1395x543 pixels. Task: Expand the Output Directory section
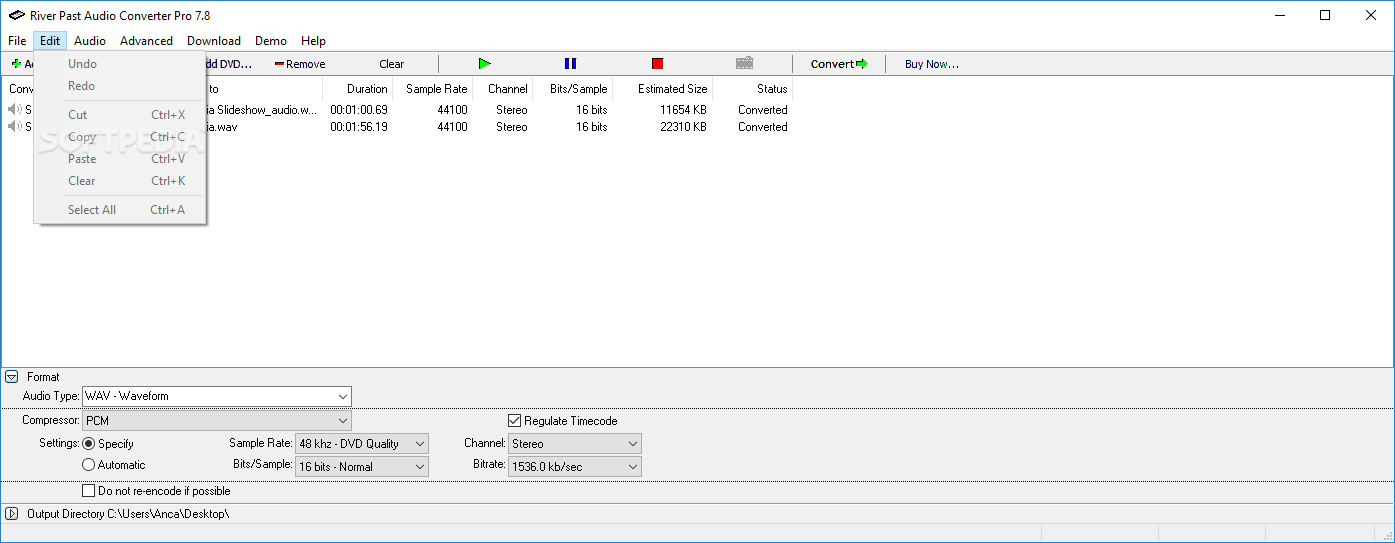click(x=12, y=514)
